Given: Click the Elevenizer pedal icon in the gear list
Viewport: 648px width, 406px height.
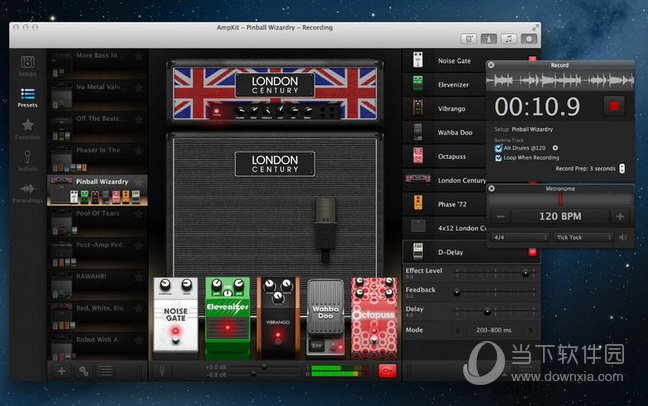Looking at the screenshot, I should pos(418,84).
